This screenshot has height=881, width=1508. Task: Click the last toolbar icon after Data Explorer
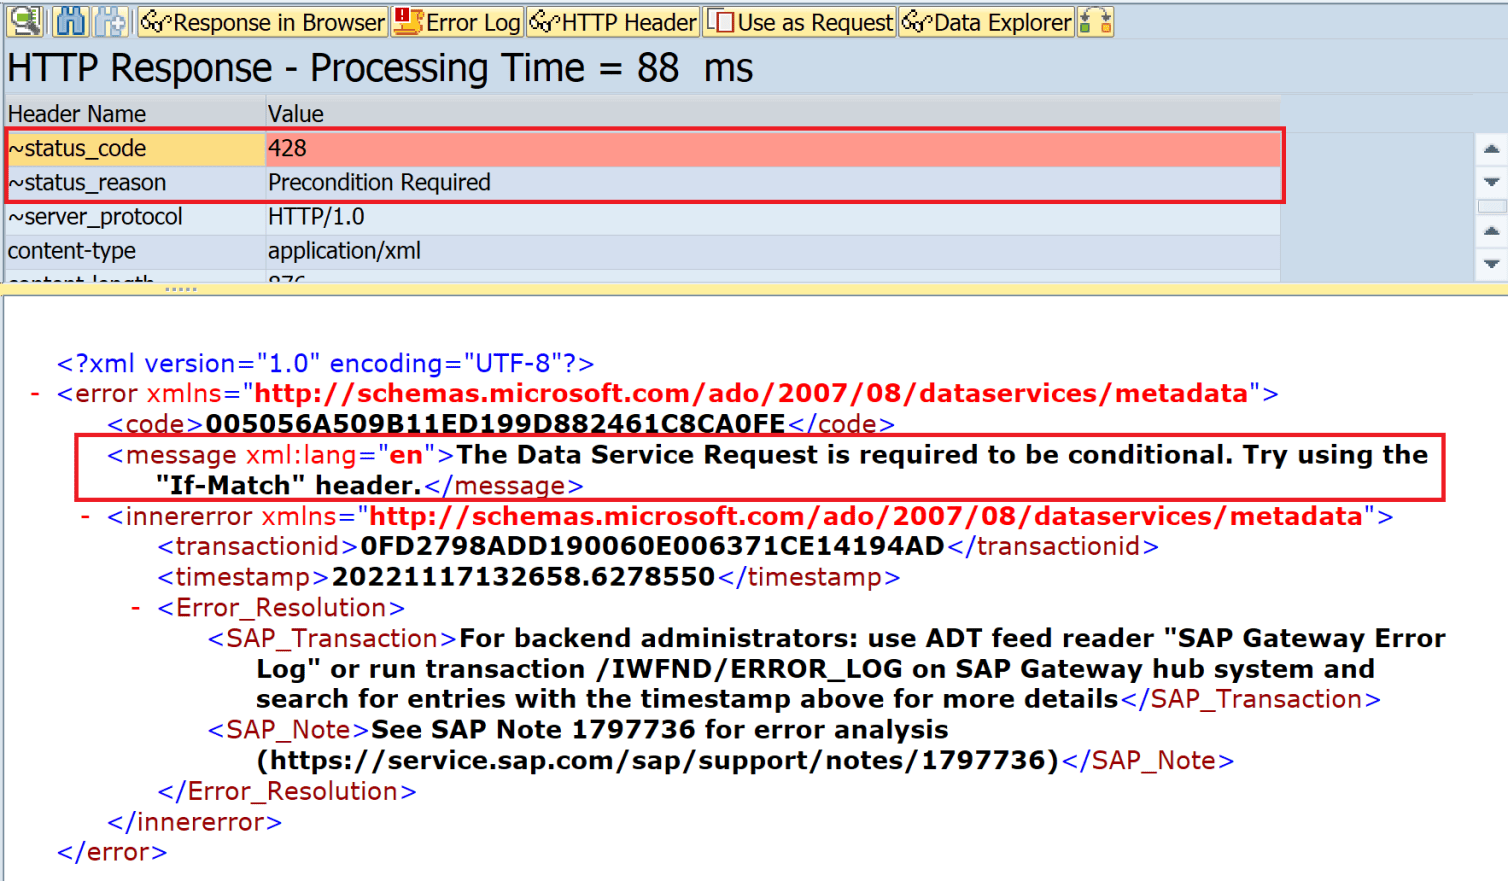click(1096, 22)
